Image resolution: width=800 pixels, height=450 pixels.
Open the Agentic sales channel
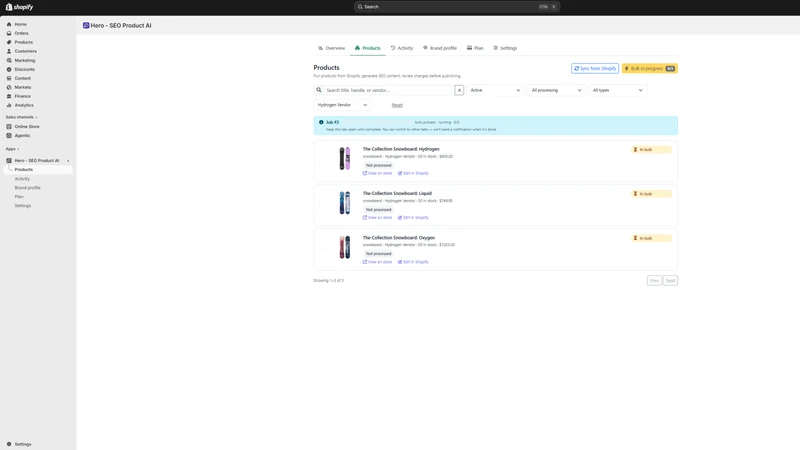coord(22,136)
